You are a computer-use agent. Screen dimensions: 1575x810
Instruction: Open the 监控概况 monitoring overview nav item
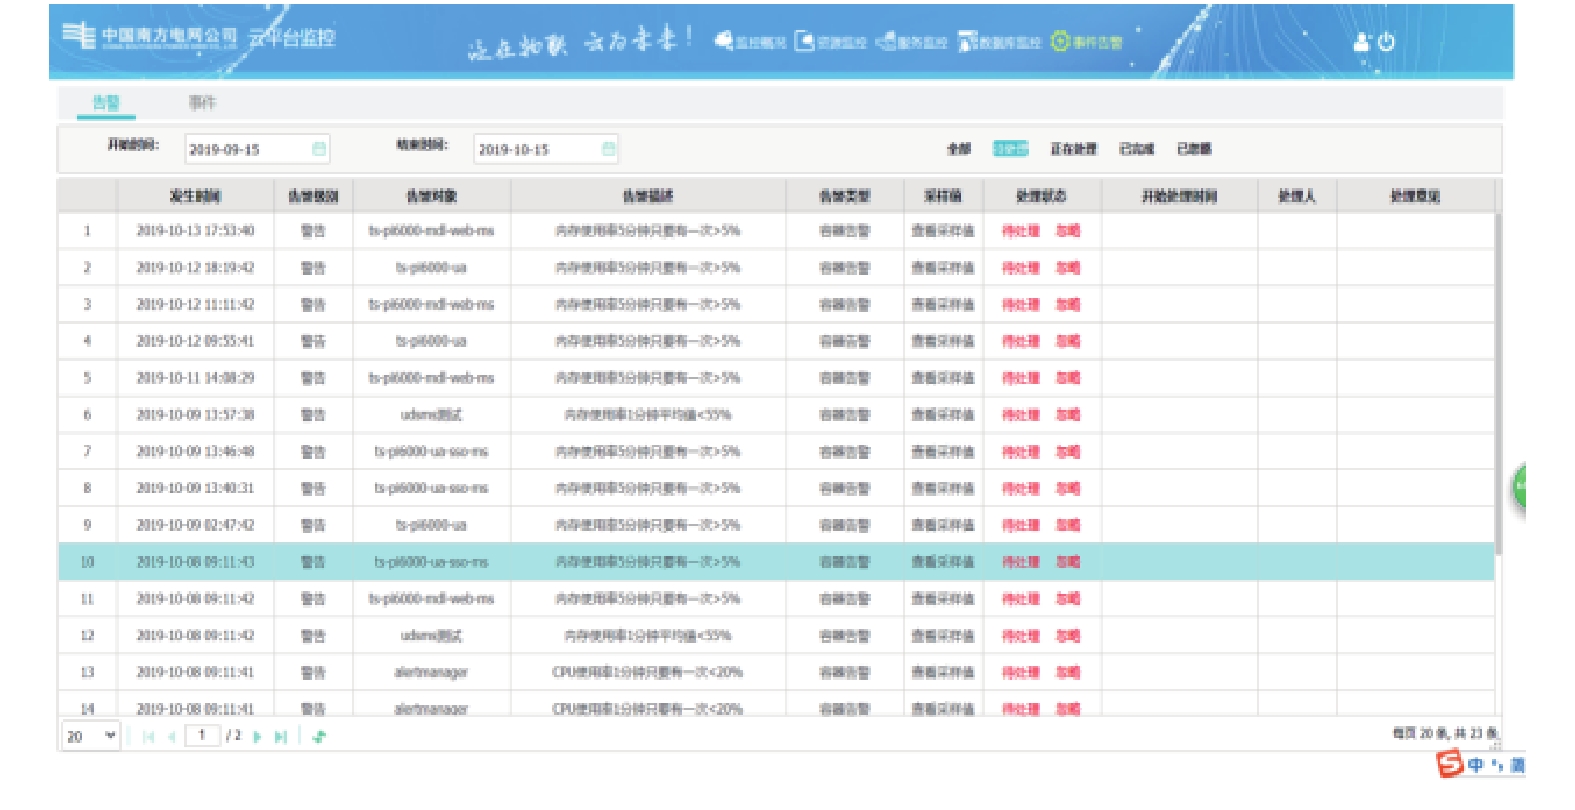click(750, 42)
